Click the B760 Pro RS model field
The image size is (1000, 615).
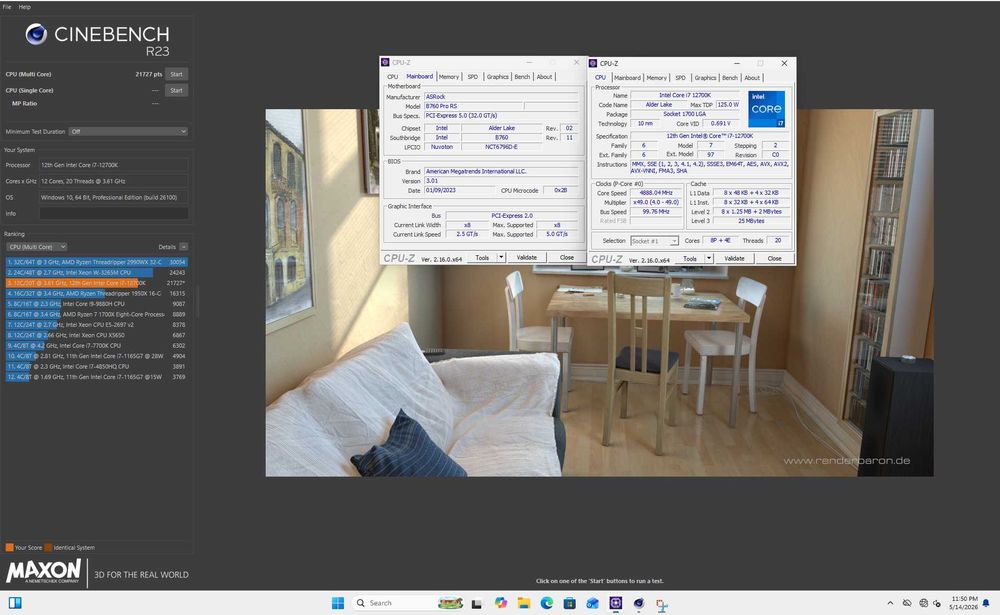pos(473,107)
